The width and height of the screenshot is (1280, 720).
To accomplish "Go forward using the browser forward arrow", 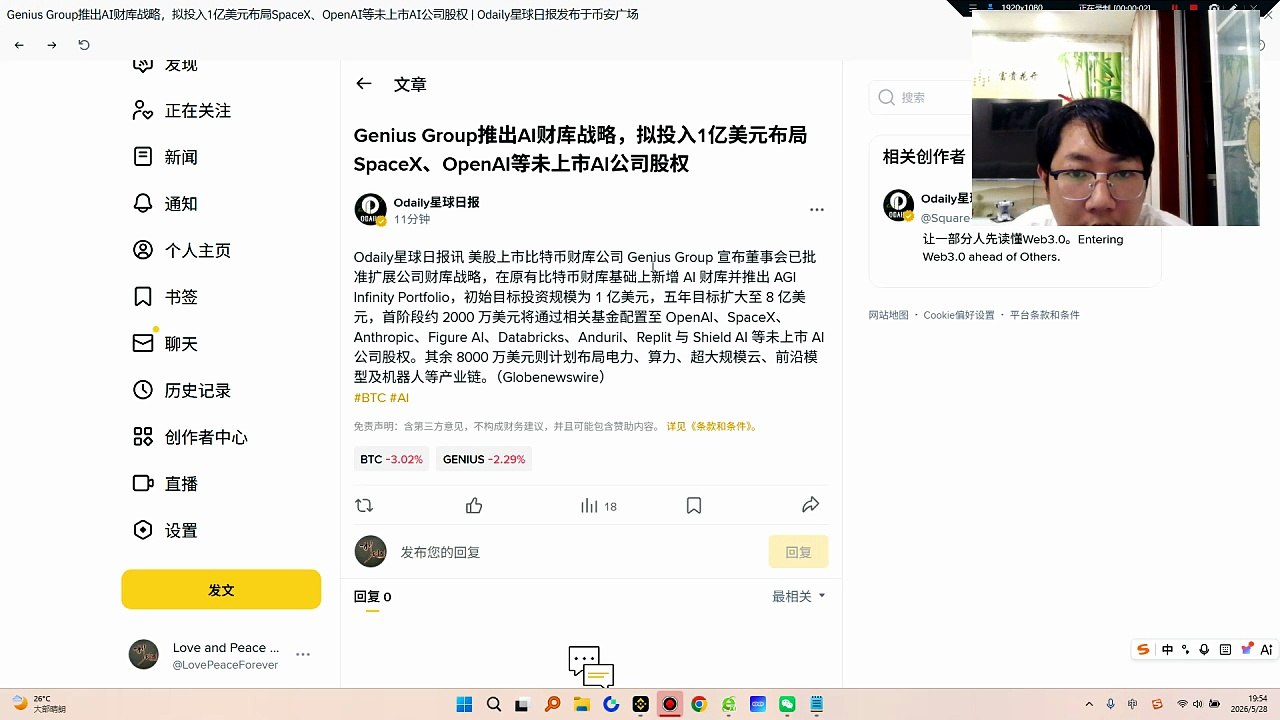I will click(51, 45).
